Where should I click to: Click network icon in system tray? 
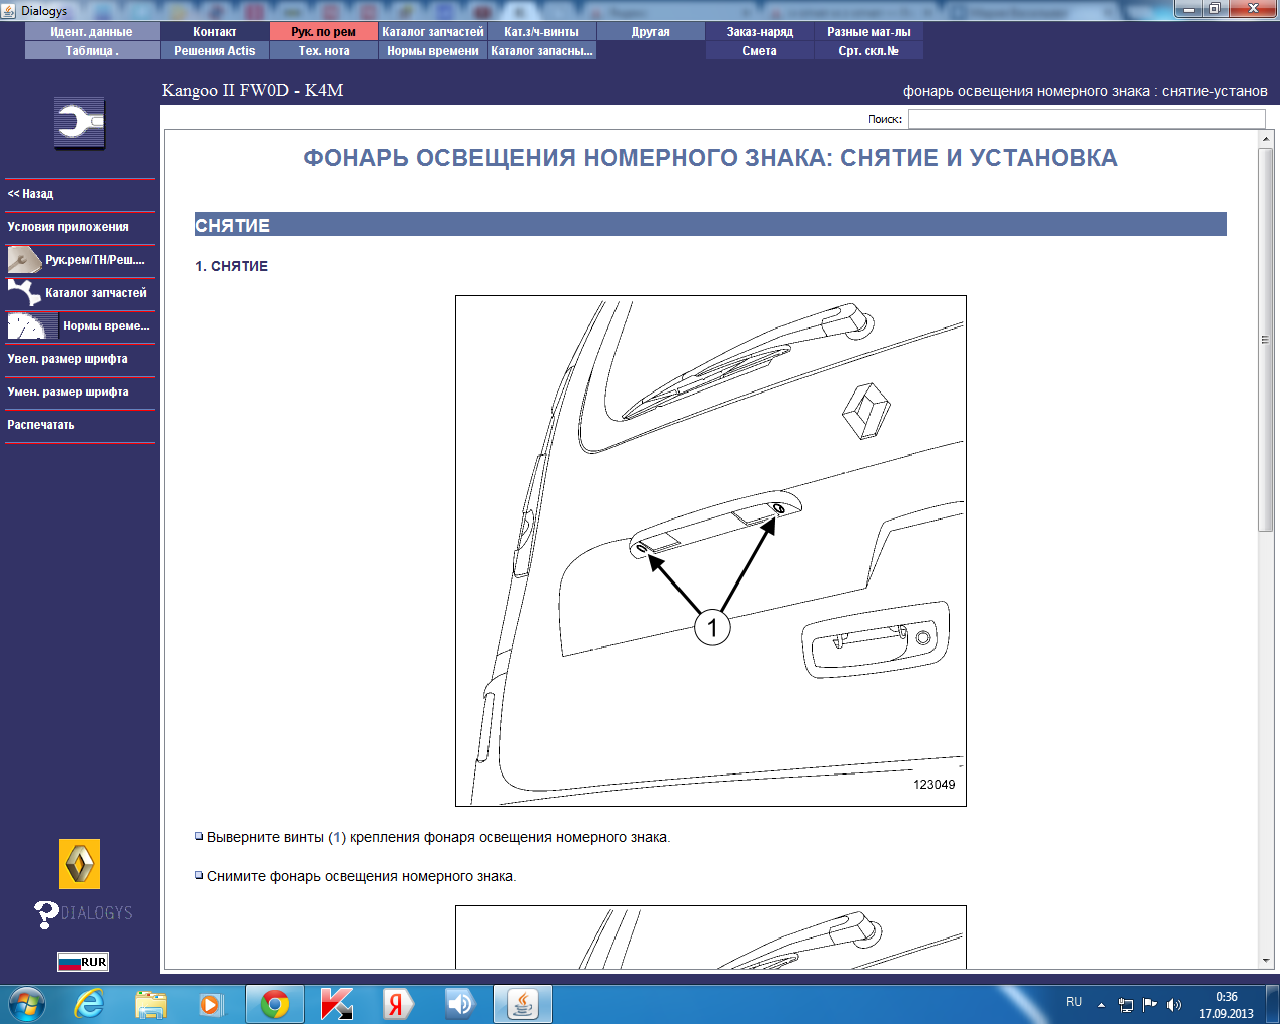[1126, 1005]
